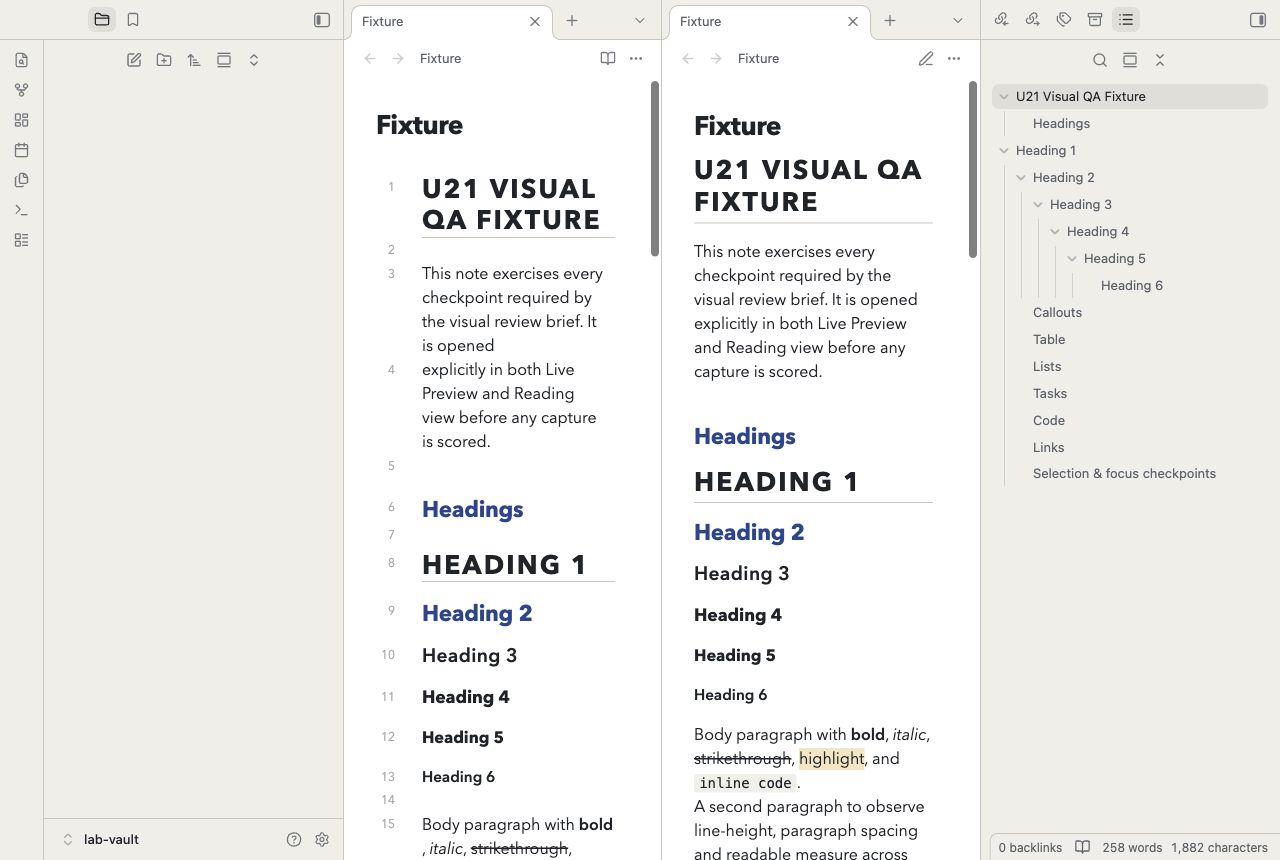Collapse the Heading 1 outline node
The height and width of the screenshot is (860, 1280).
coord(1004,151)
